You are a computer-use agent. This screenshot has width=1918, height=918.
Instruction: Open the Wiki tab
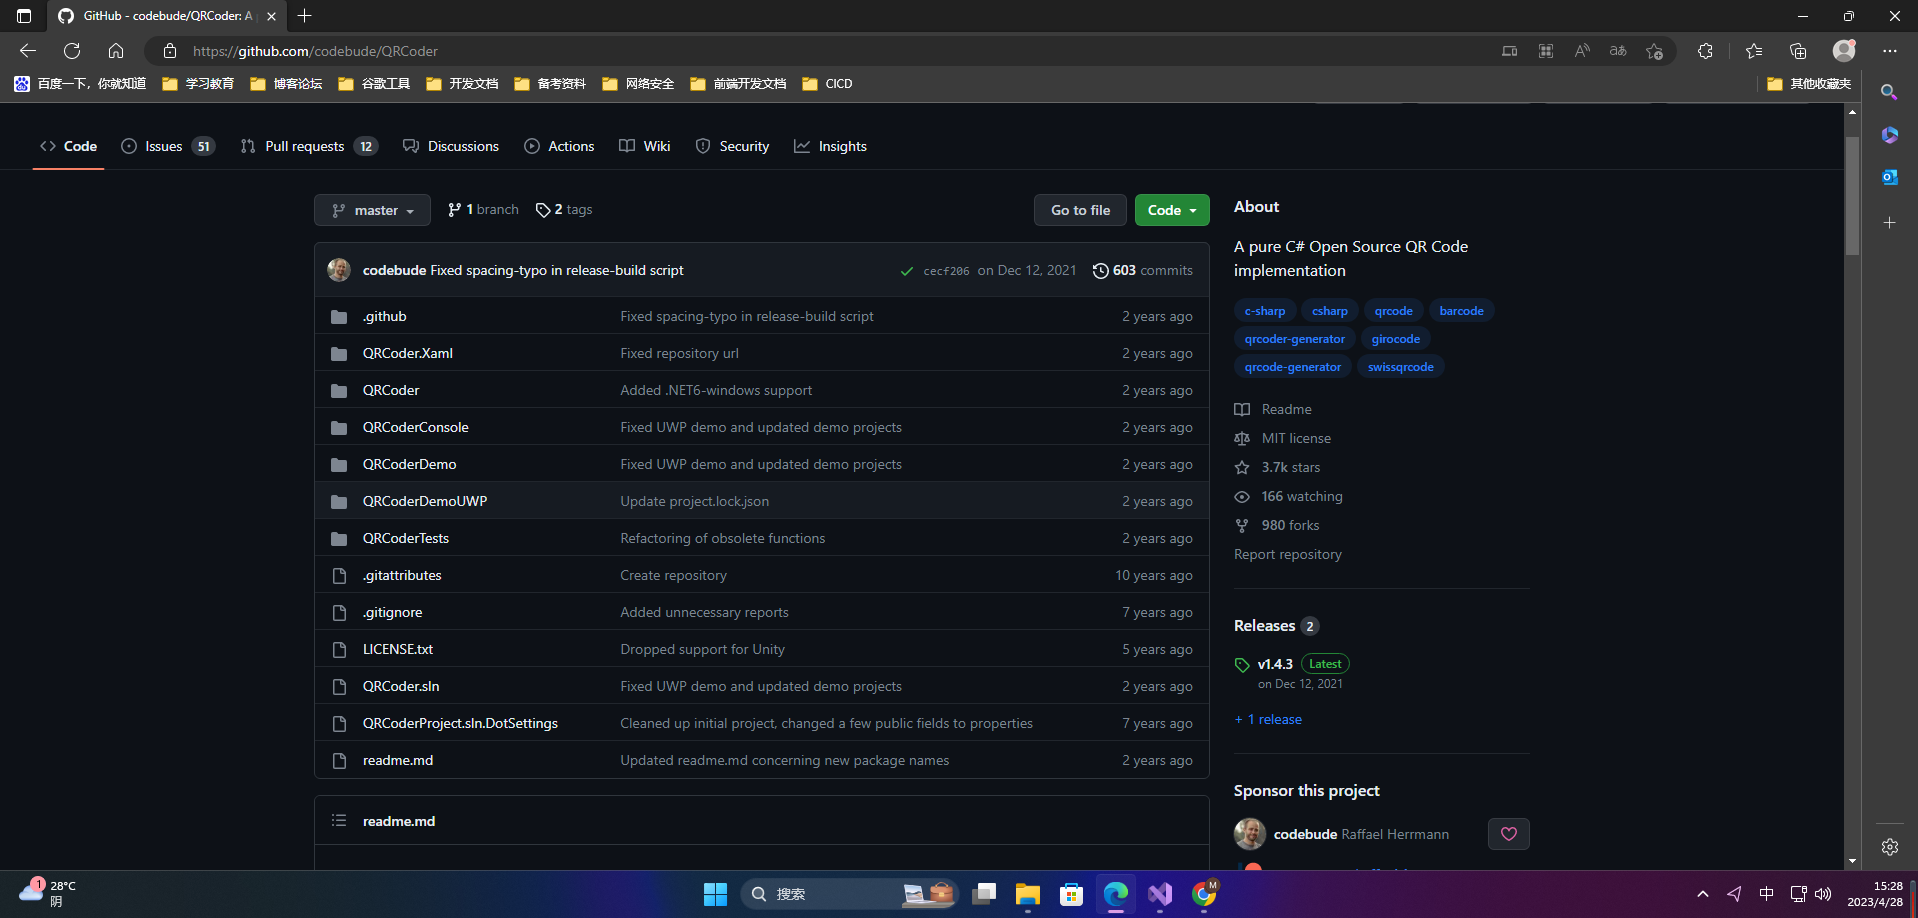click(645, 146)
